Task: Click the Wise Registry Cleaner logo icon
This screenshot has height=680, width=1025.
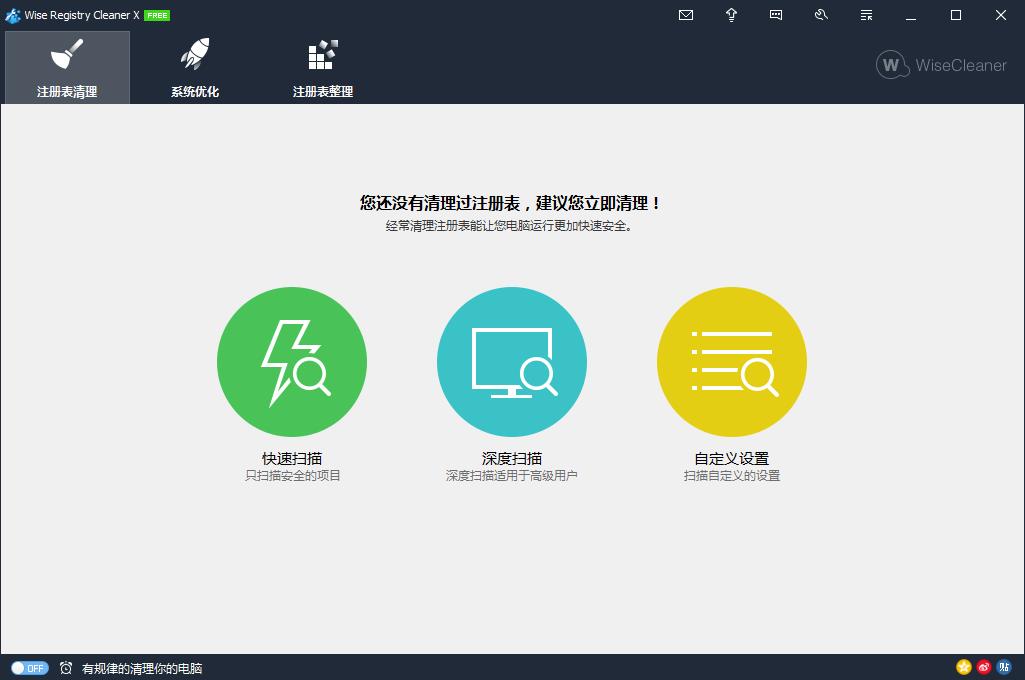Action: (12, 15)
